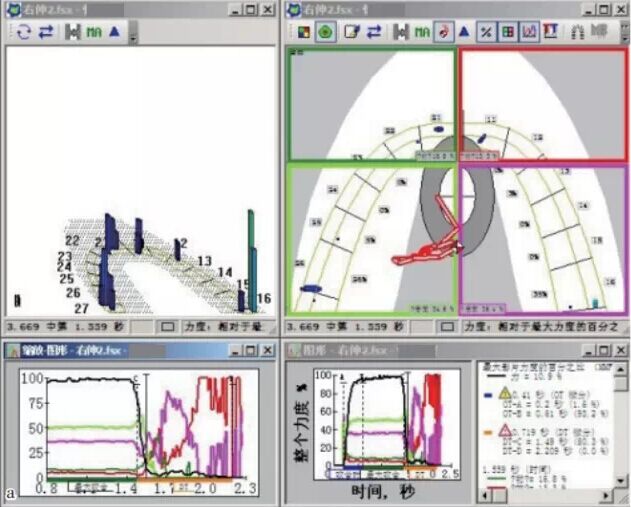631x507 pixels.
Task: Click the rotate view icon in left 3D window toolbar
Action: coord(22,31)
